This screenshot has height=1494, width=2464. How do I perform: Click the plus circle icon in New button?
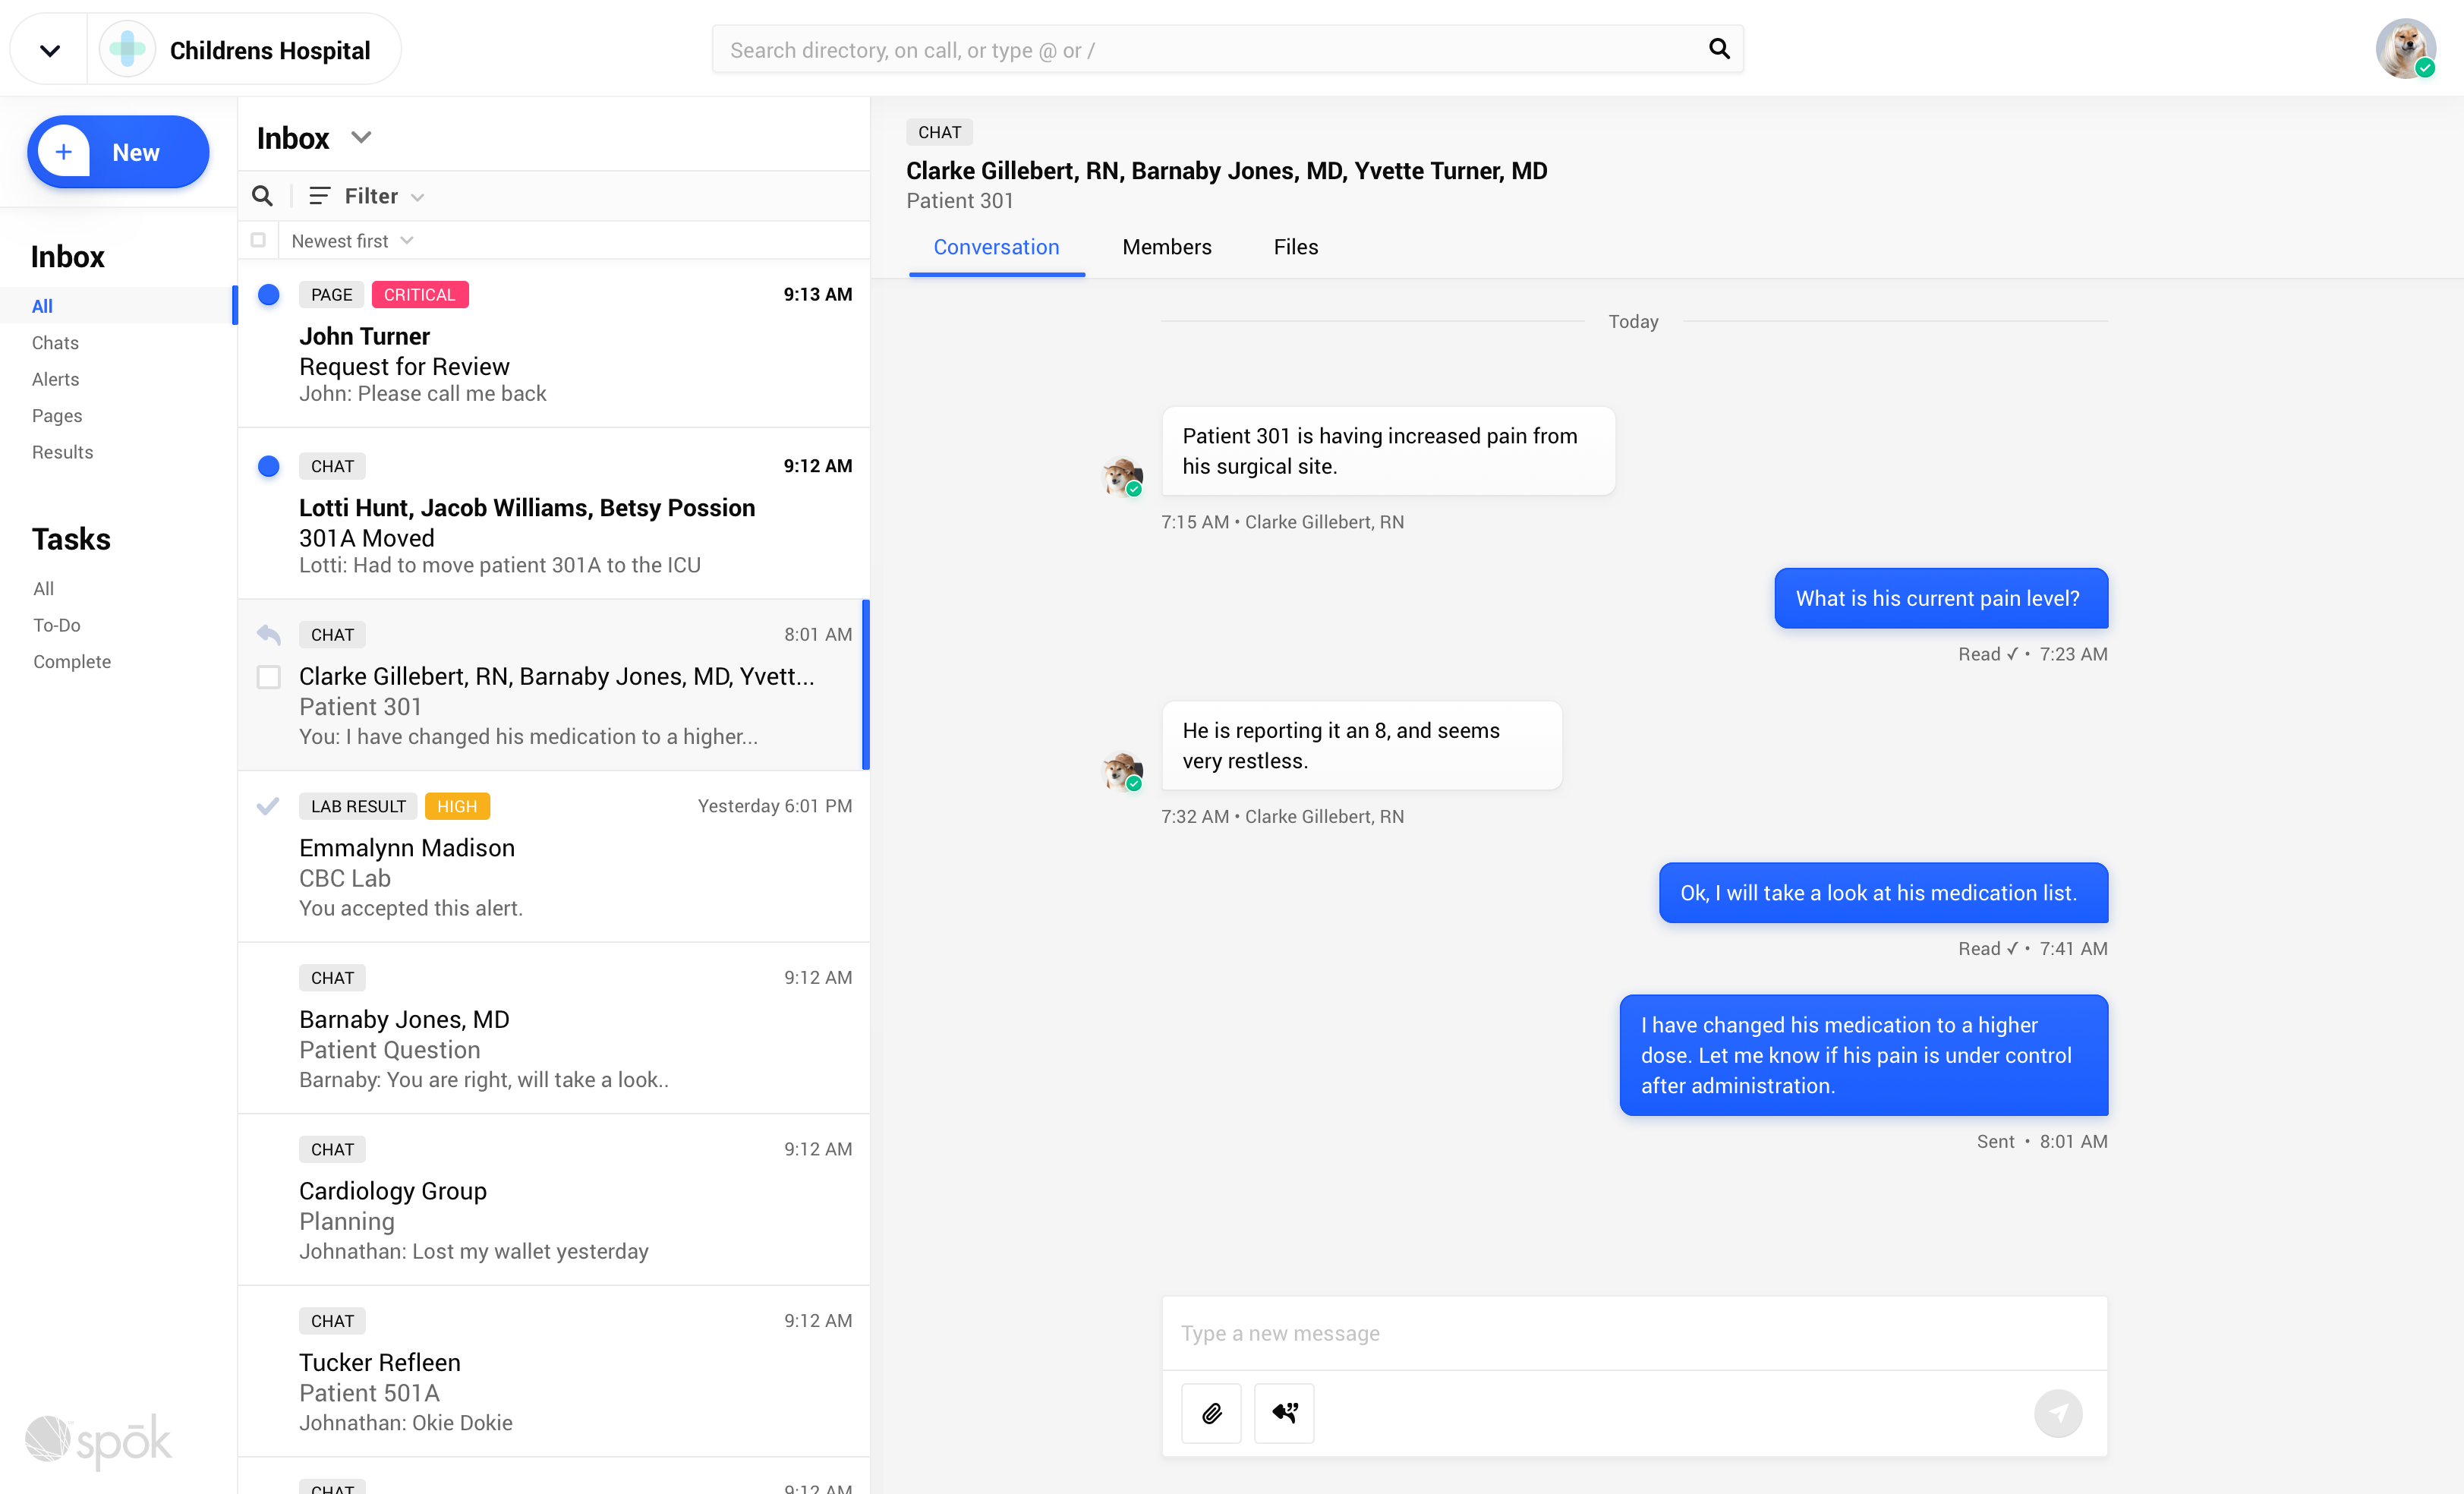point(64,152)
